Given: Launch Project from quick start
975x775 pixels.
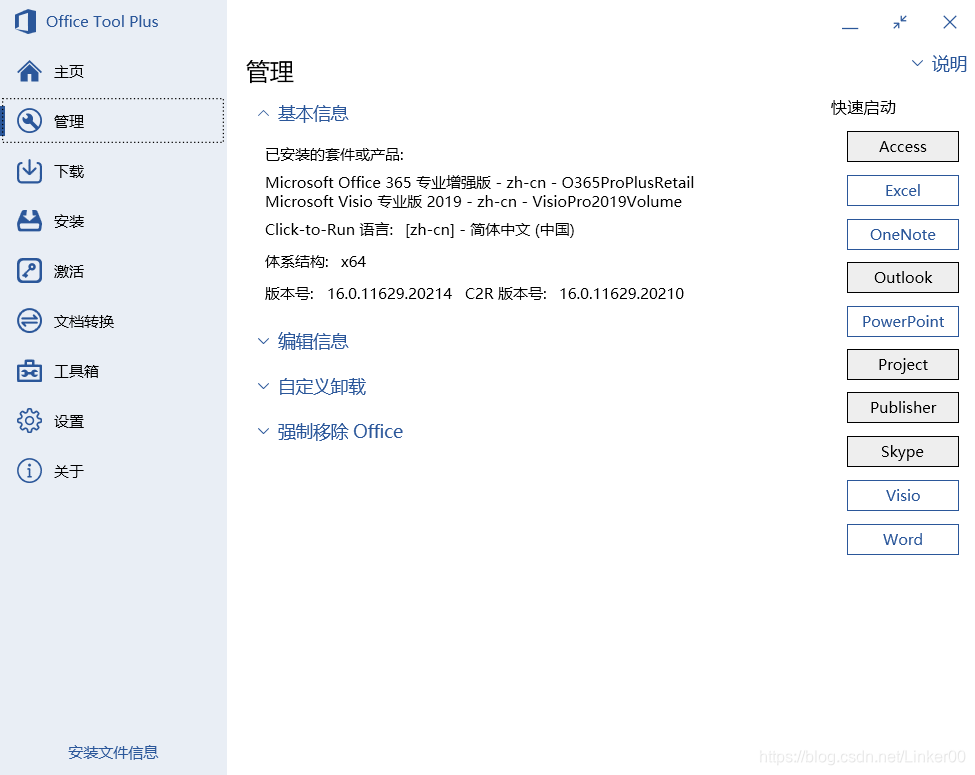Looking at the screenshot, I should (x=903, y=364).
